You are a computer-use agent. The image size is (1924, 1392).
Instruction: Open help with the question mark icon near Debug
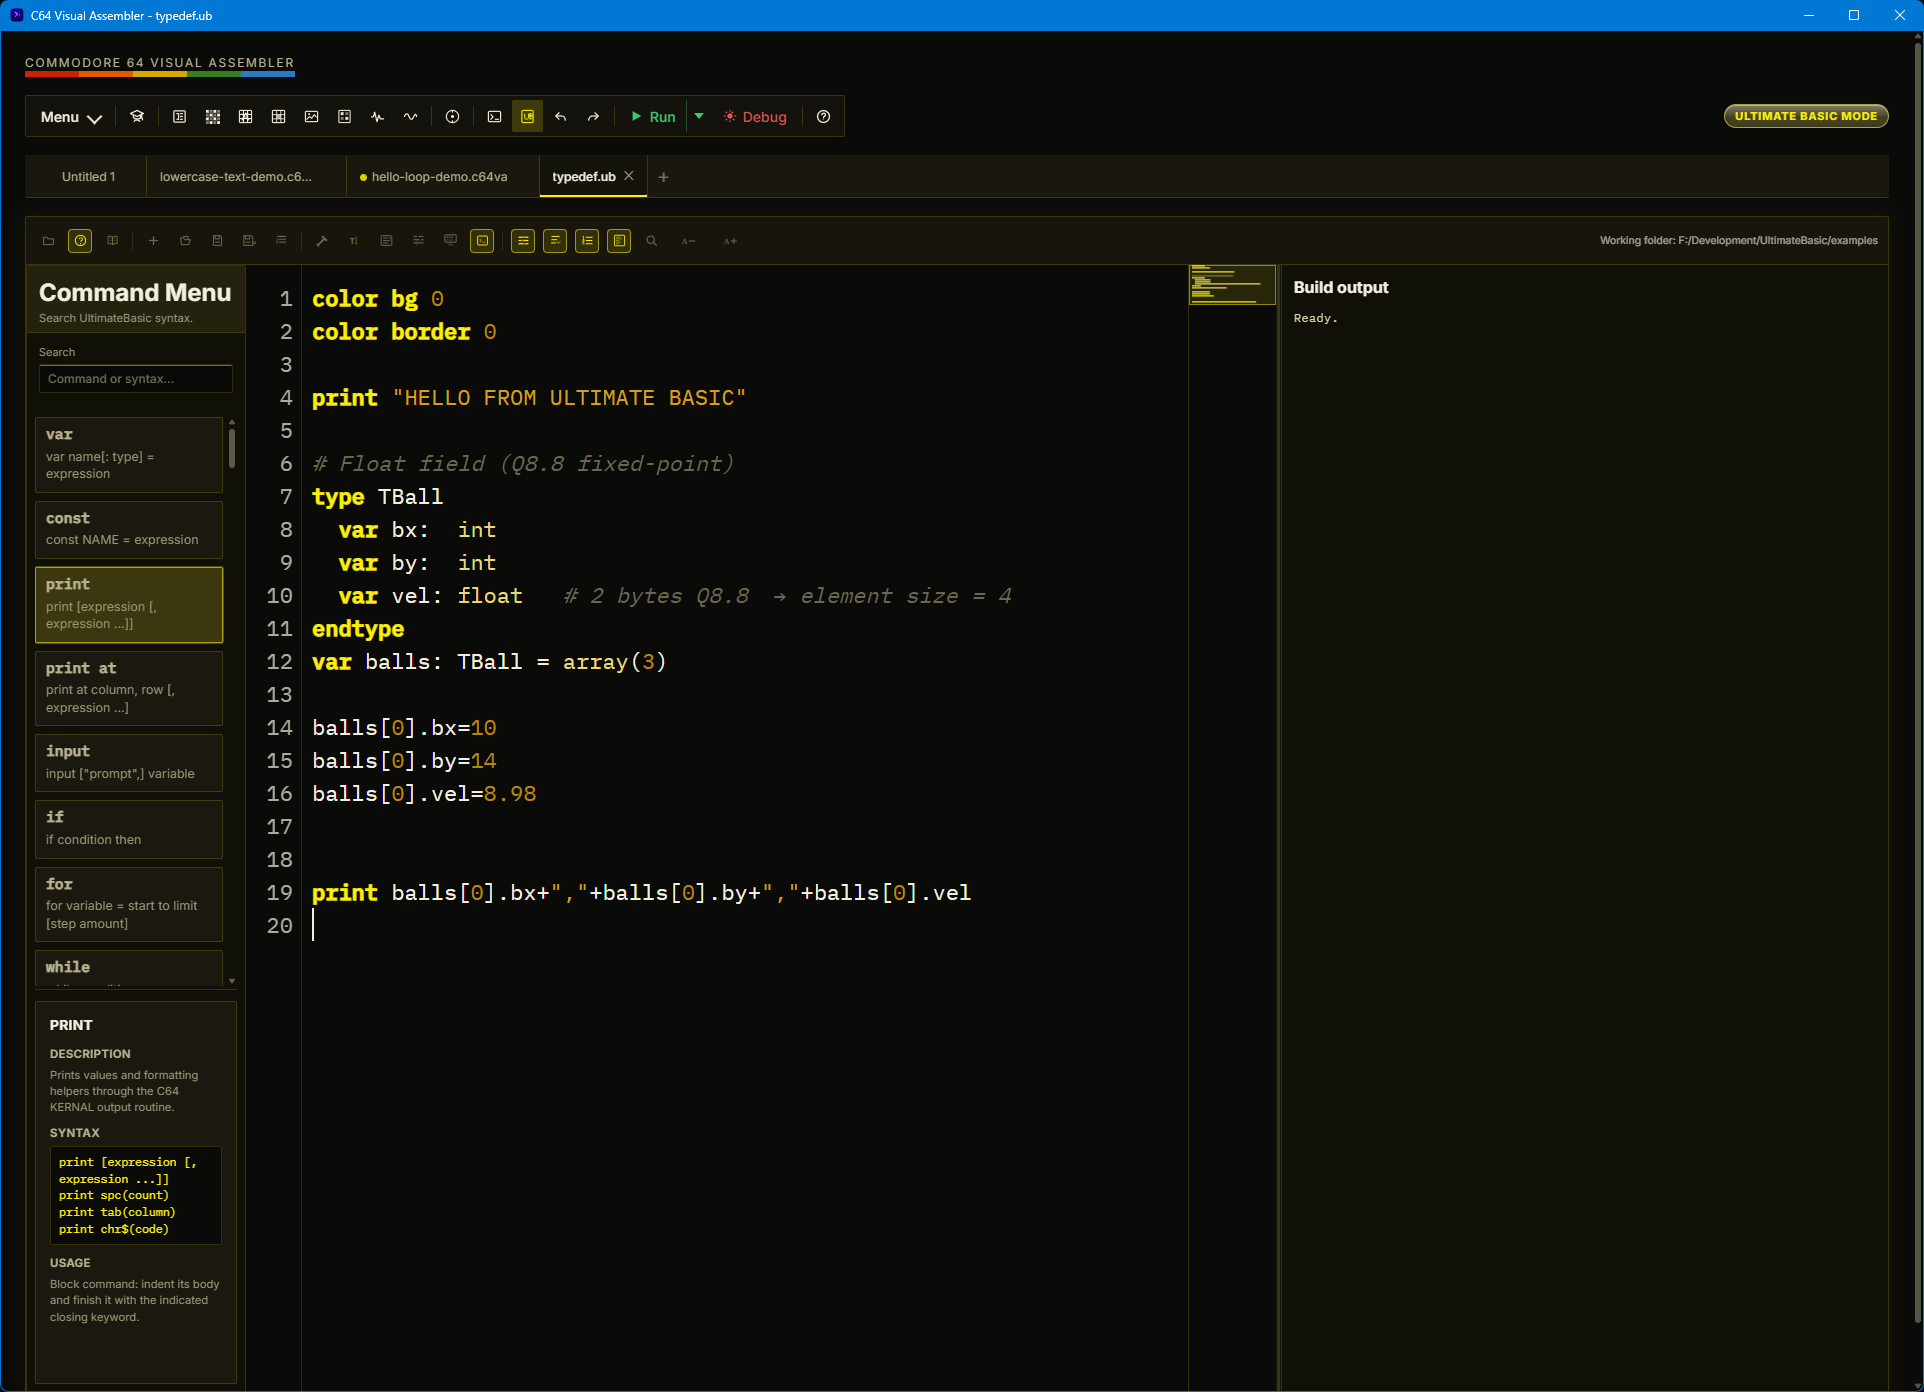coord(824,117)
